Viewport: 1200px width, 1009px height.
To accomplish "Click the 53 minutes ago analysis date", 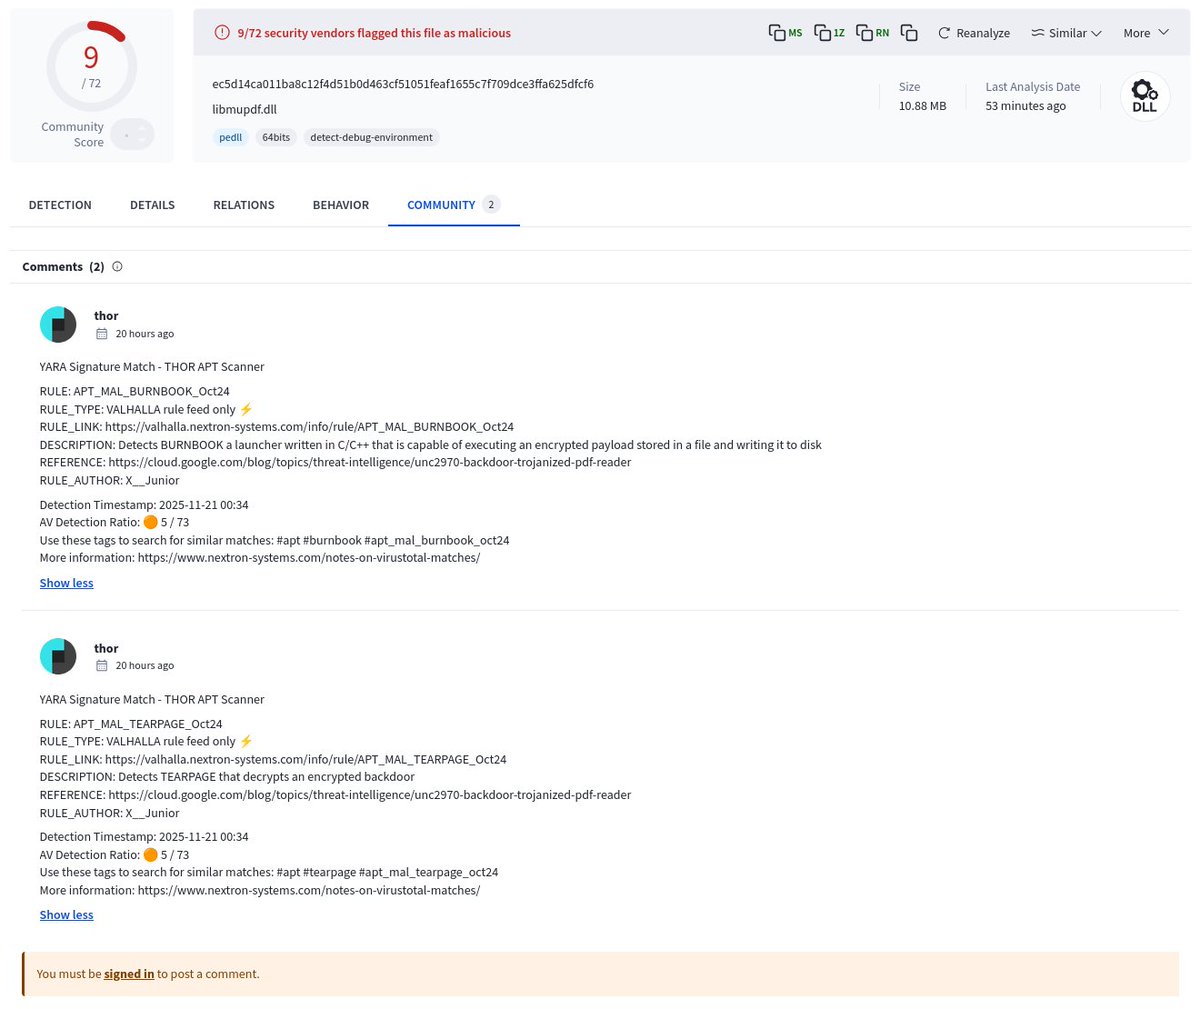I will tap(1025, 106).
